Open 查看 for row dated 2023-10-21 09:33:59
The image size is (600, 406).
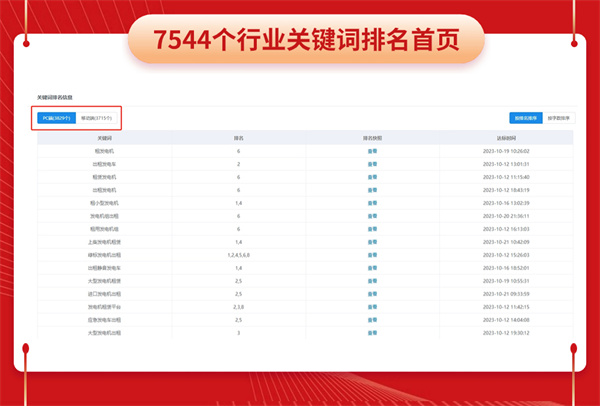coord(372,293)
